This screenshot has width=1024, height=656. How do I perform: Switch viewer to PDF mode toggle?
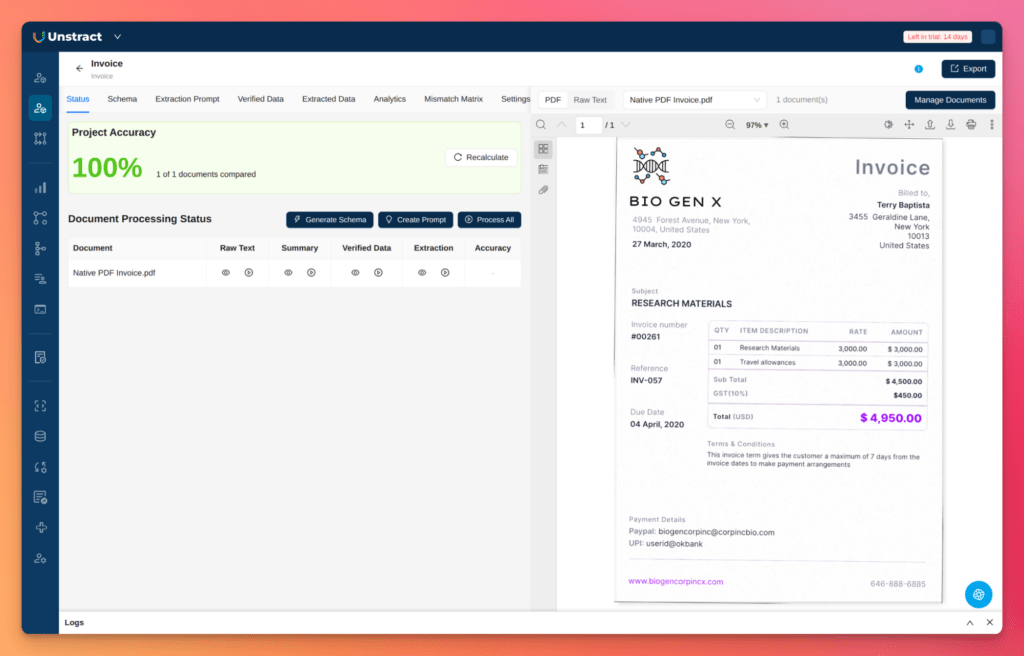point(552,100)
